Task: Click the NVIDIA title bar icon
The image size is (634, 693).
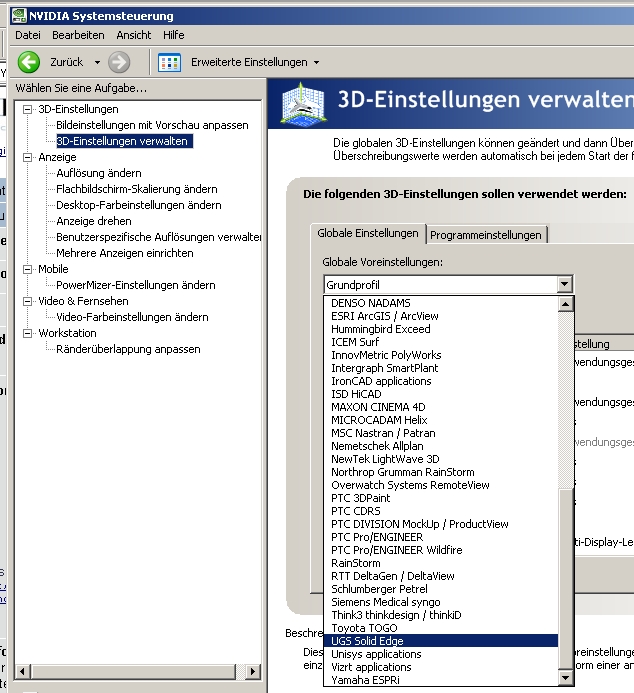Action: pyautogui.click(x=19, y=16)
